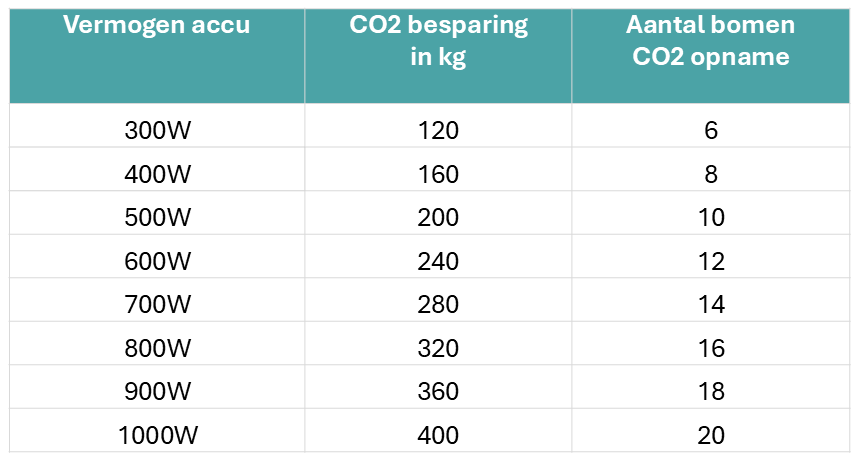Image resolution: width=859 pixels, height=466 pixels.
Task: Click the tree count 6
Action: [x=711, y=130]
